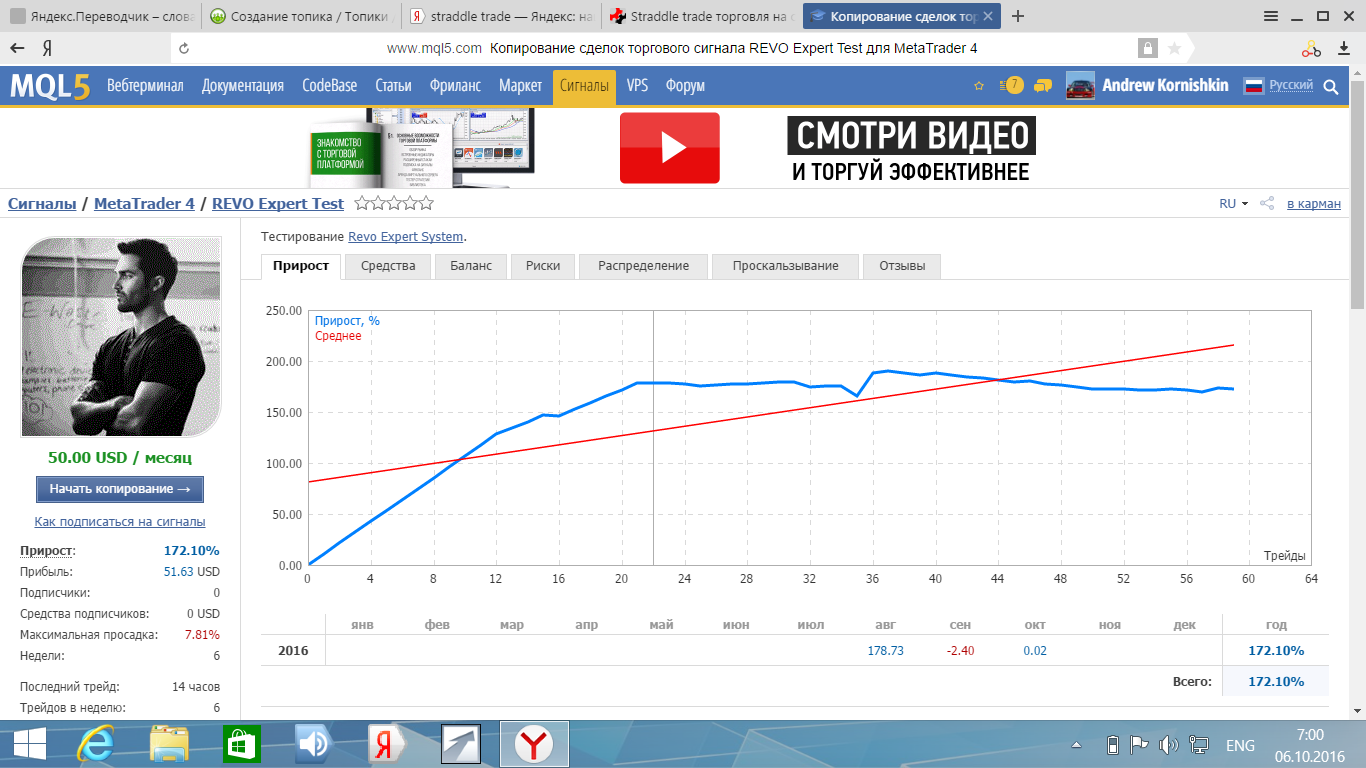Open 'Как подписаться на сигналы' link

coord(120,522)
